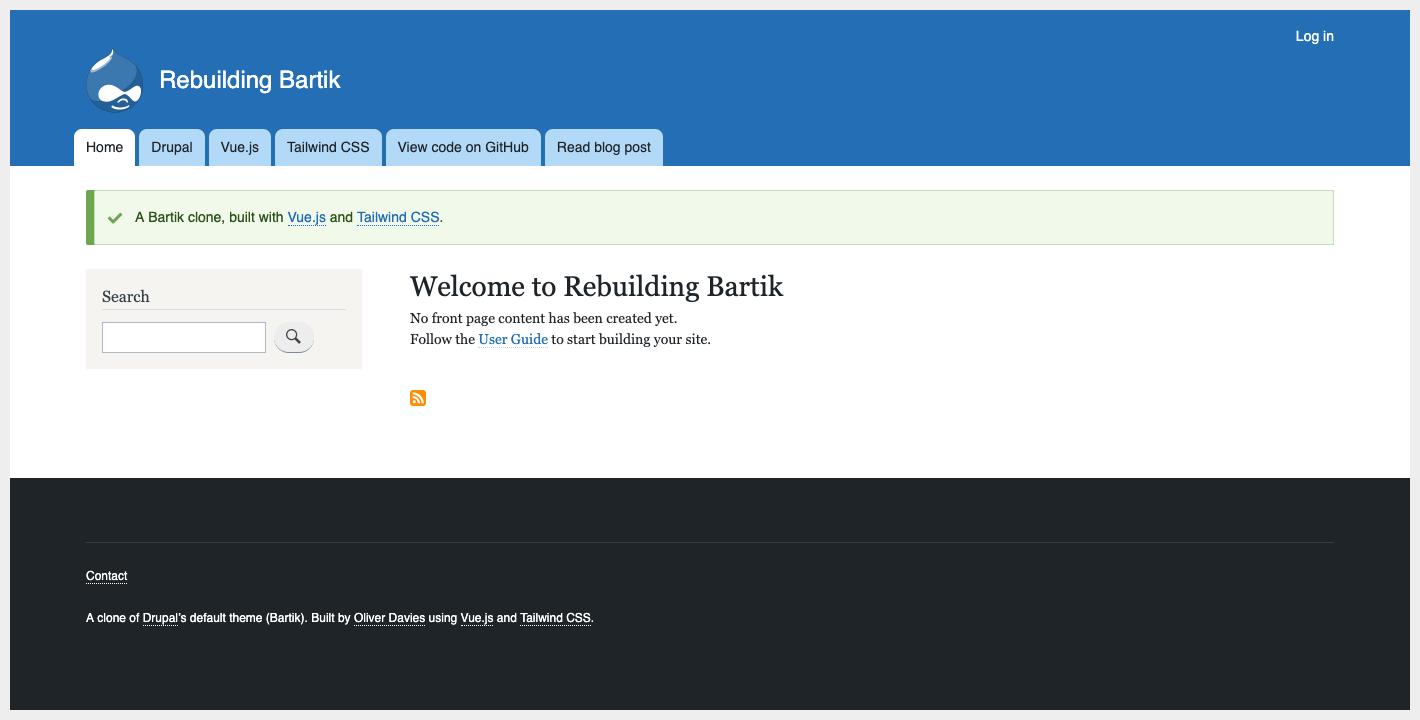1420x720 pixels.
Task: Open the Home tab
Action: point(104,148)
